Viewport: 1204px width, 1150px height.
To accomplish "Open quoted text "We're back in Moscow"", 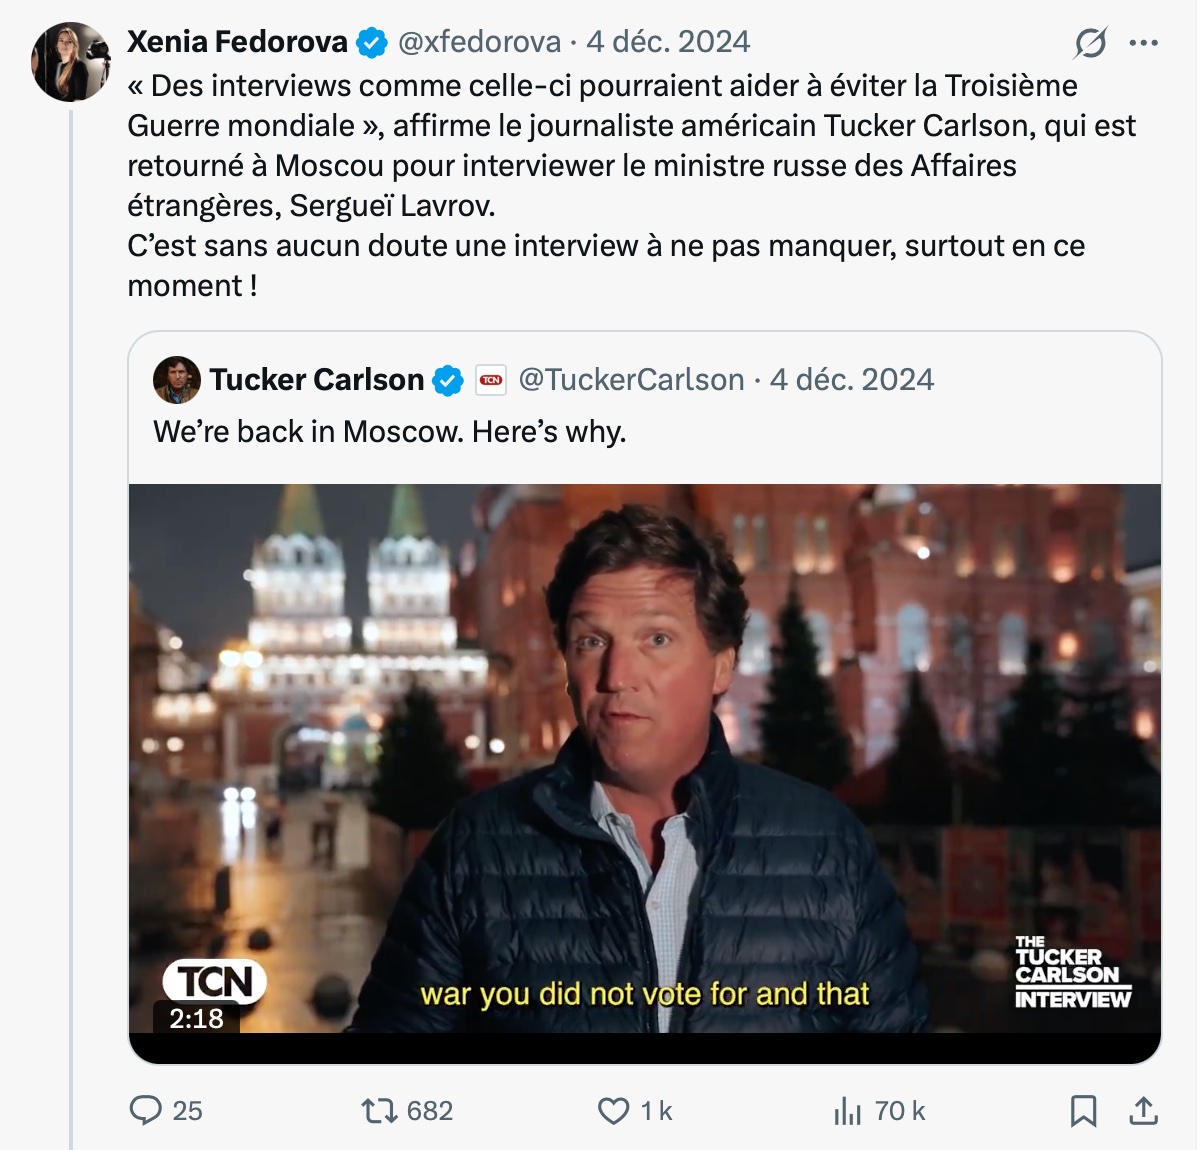I will pos(389,432).
